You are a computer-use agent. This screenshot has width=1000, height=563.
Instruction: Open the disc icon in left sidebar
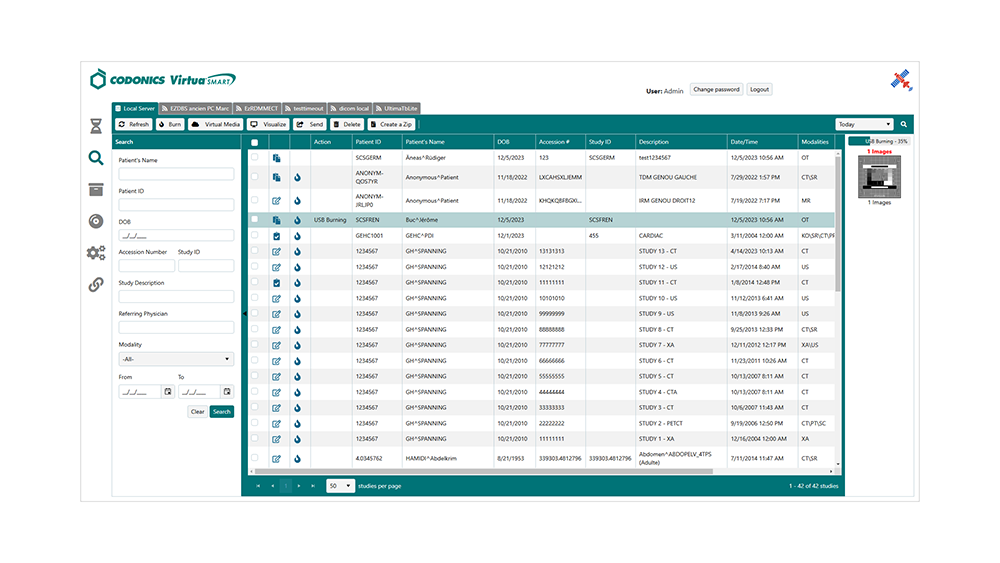click(x=96, y=221)
